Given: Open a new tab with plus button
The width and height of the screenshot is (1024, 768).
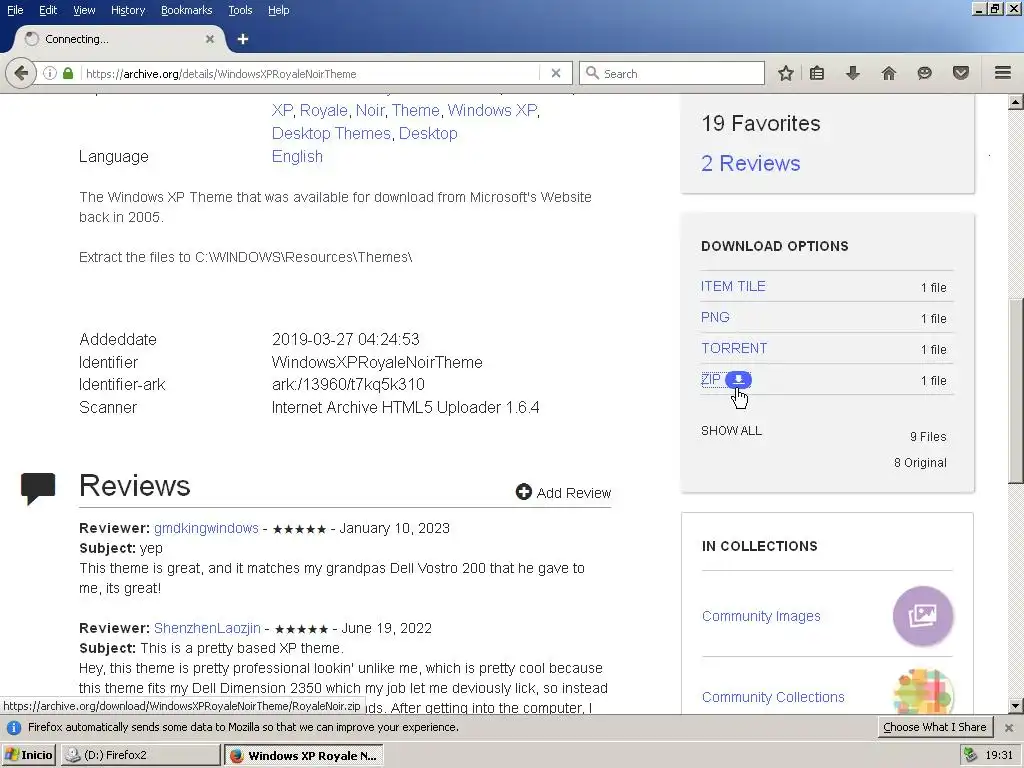Looking at the screenshot, I should tap(243, 39).
